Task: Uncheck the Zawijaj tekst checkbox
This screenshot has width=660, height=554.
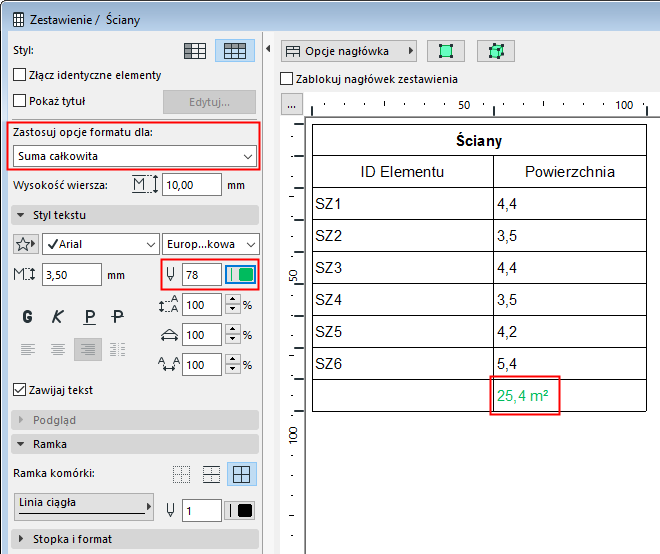Action: [x=19, y=390]
